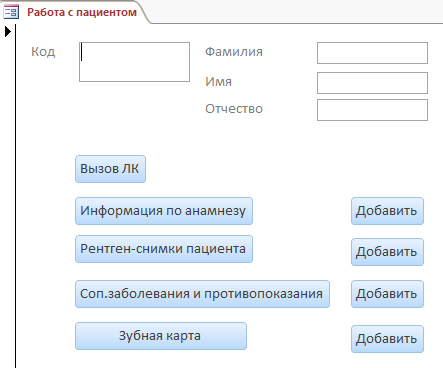Click Добавить beside Рентген-снимки пациента
The image size is (443, 368).
(387, 252)
